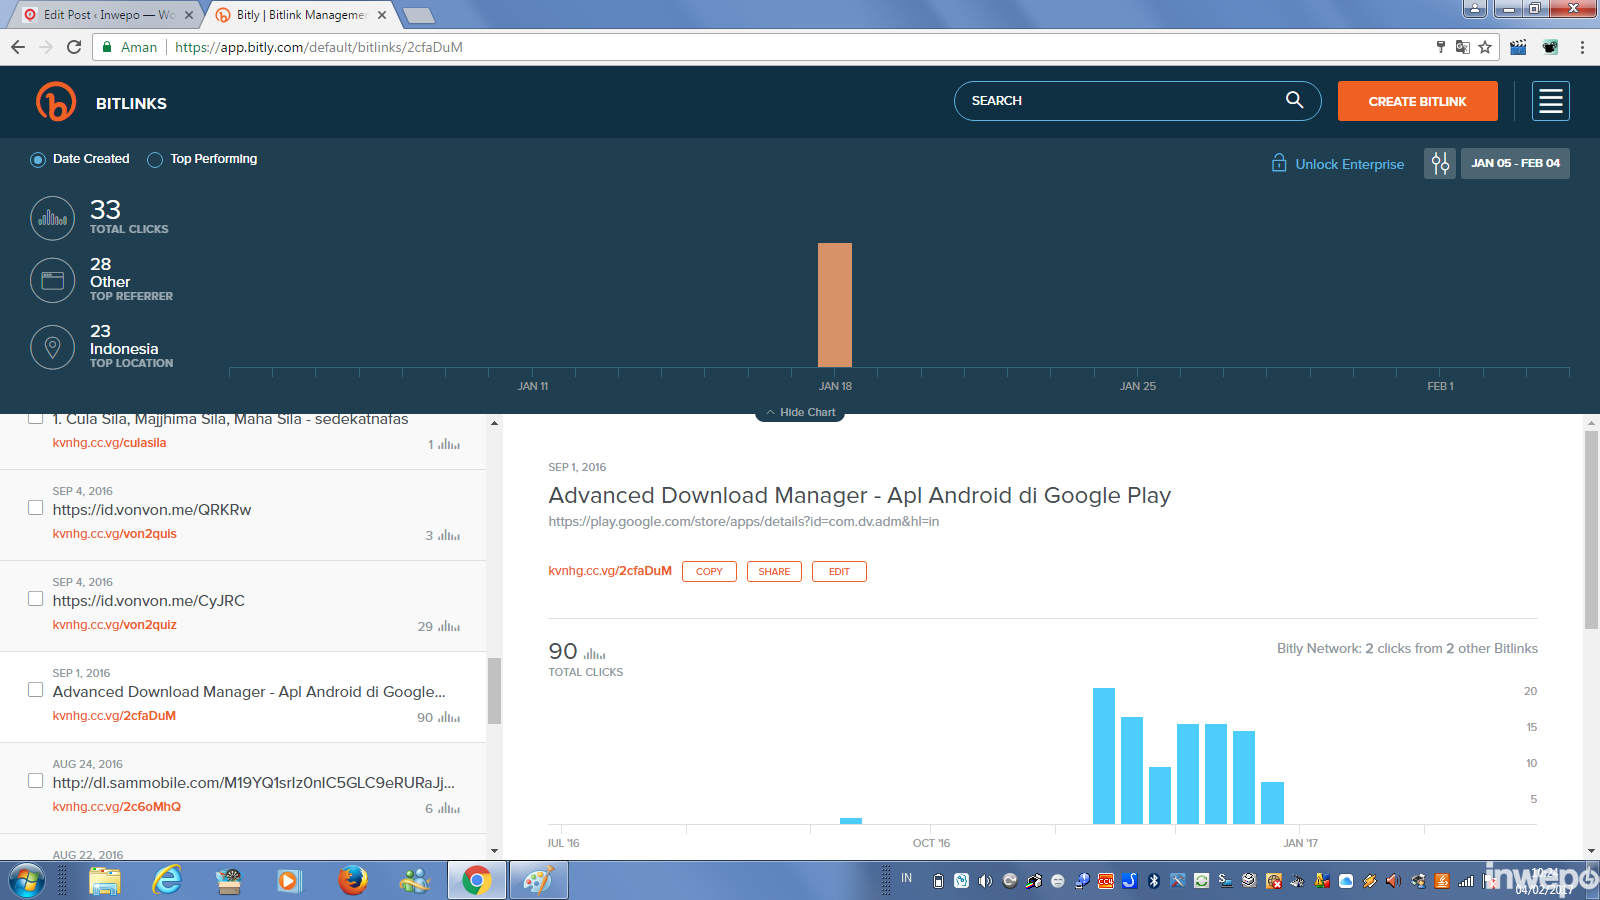Click the search magnifier icon
This screenshot has width=1600, height=900.
pyautogui.click(x=1294, y=100)
